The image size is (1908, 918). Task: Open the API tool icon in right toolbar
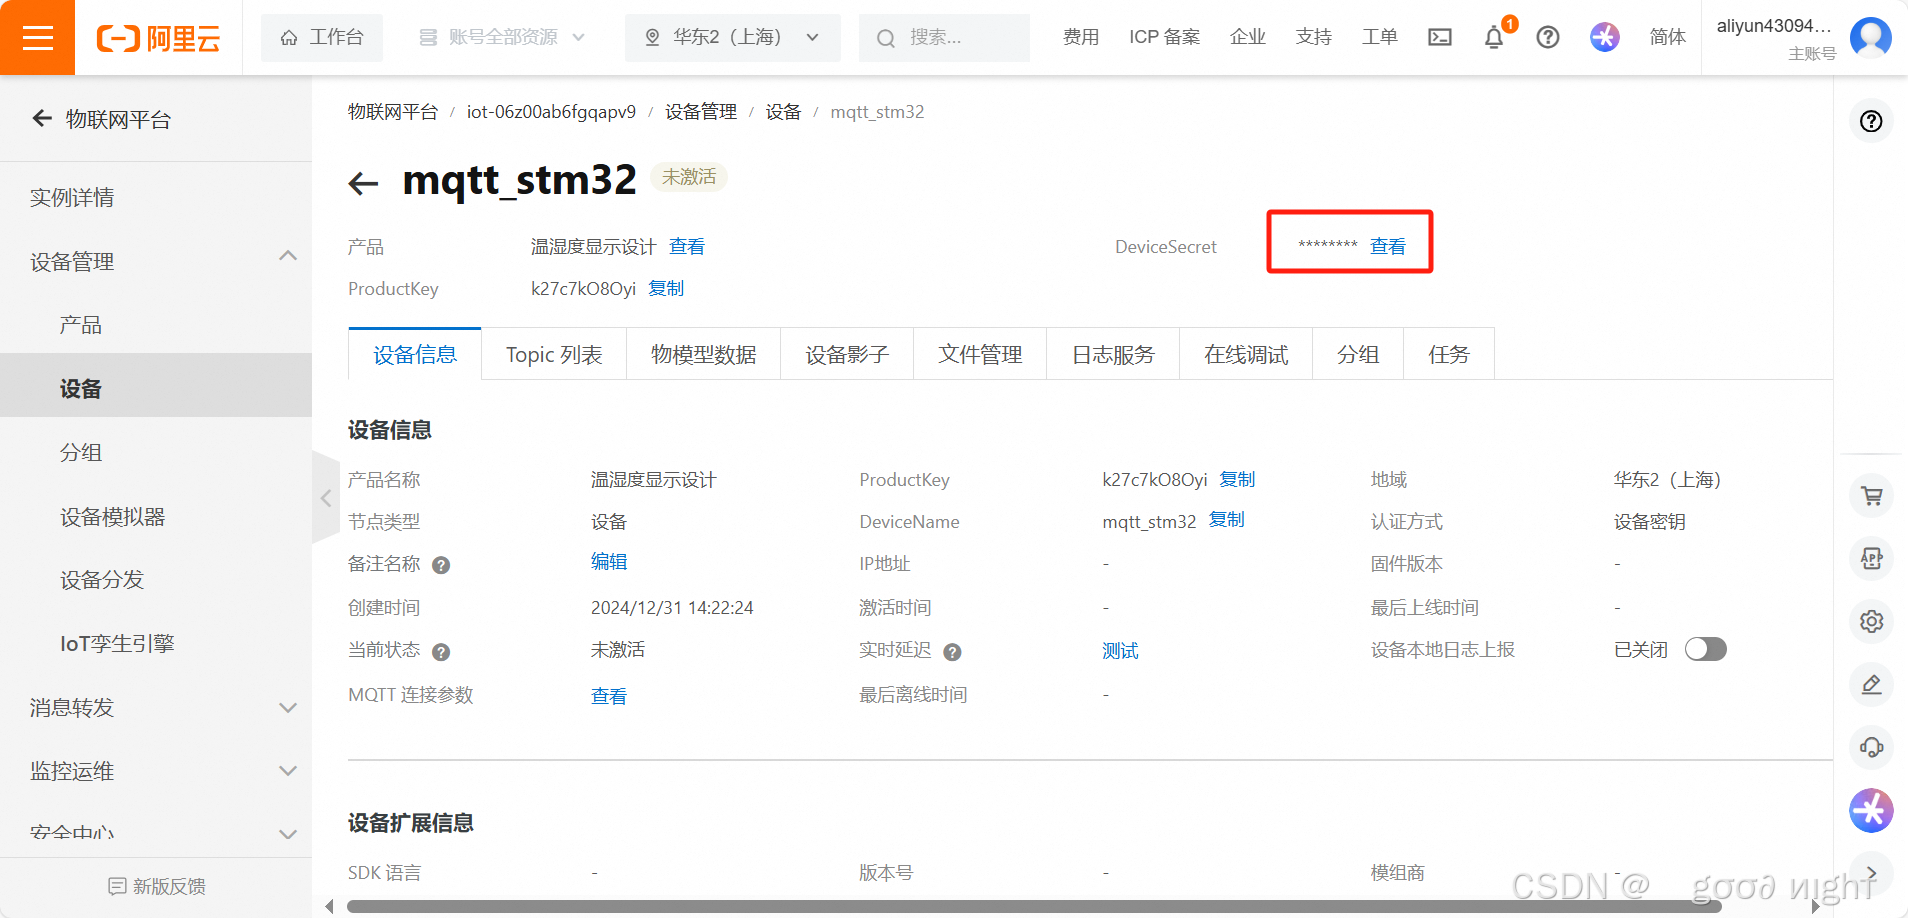pos(1871,558)
